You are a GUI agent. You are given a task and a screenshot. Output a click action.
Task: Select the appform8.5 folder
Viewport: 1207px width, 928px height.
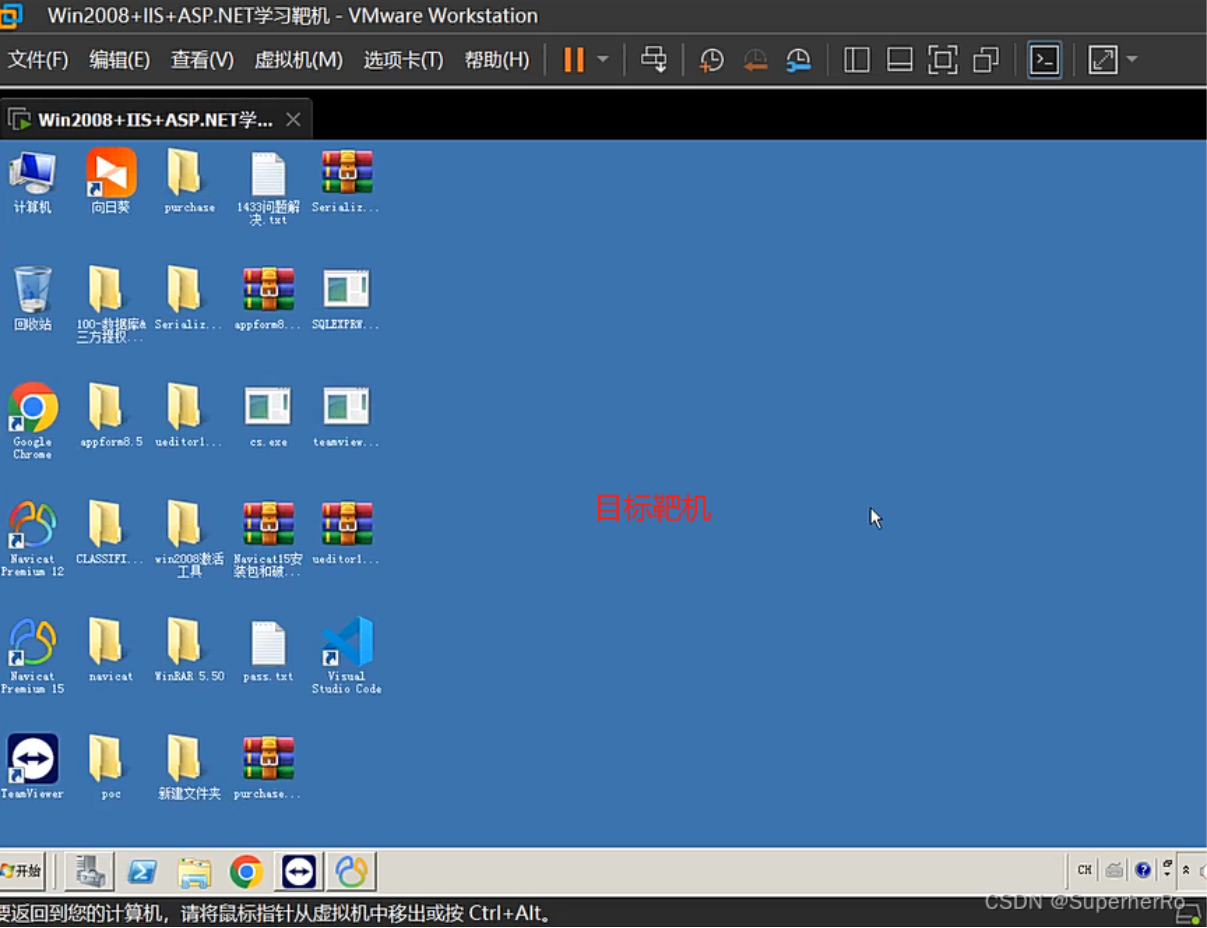coord(111,415)
